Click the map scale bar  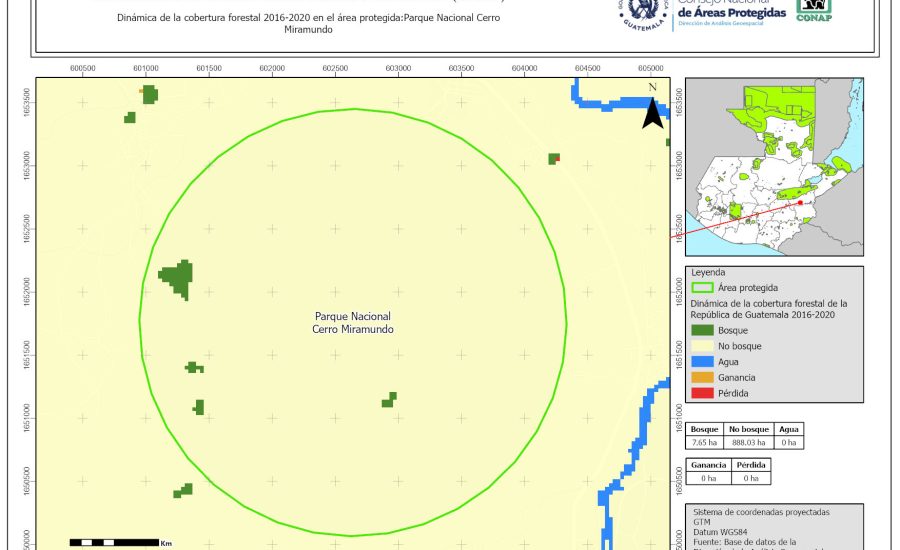[x=115, y=542]
